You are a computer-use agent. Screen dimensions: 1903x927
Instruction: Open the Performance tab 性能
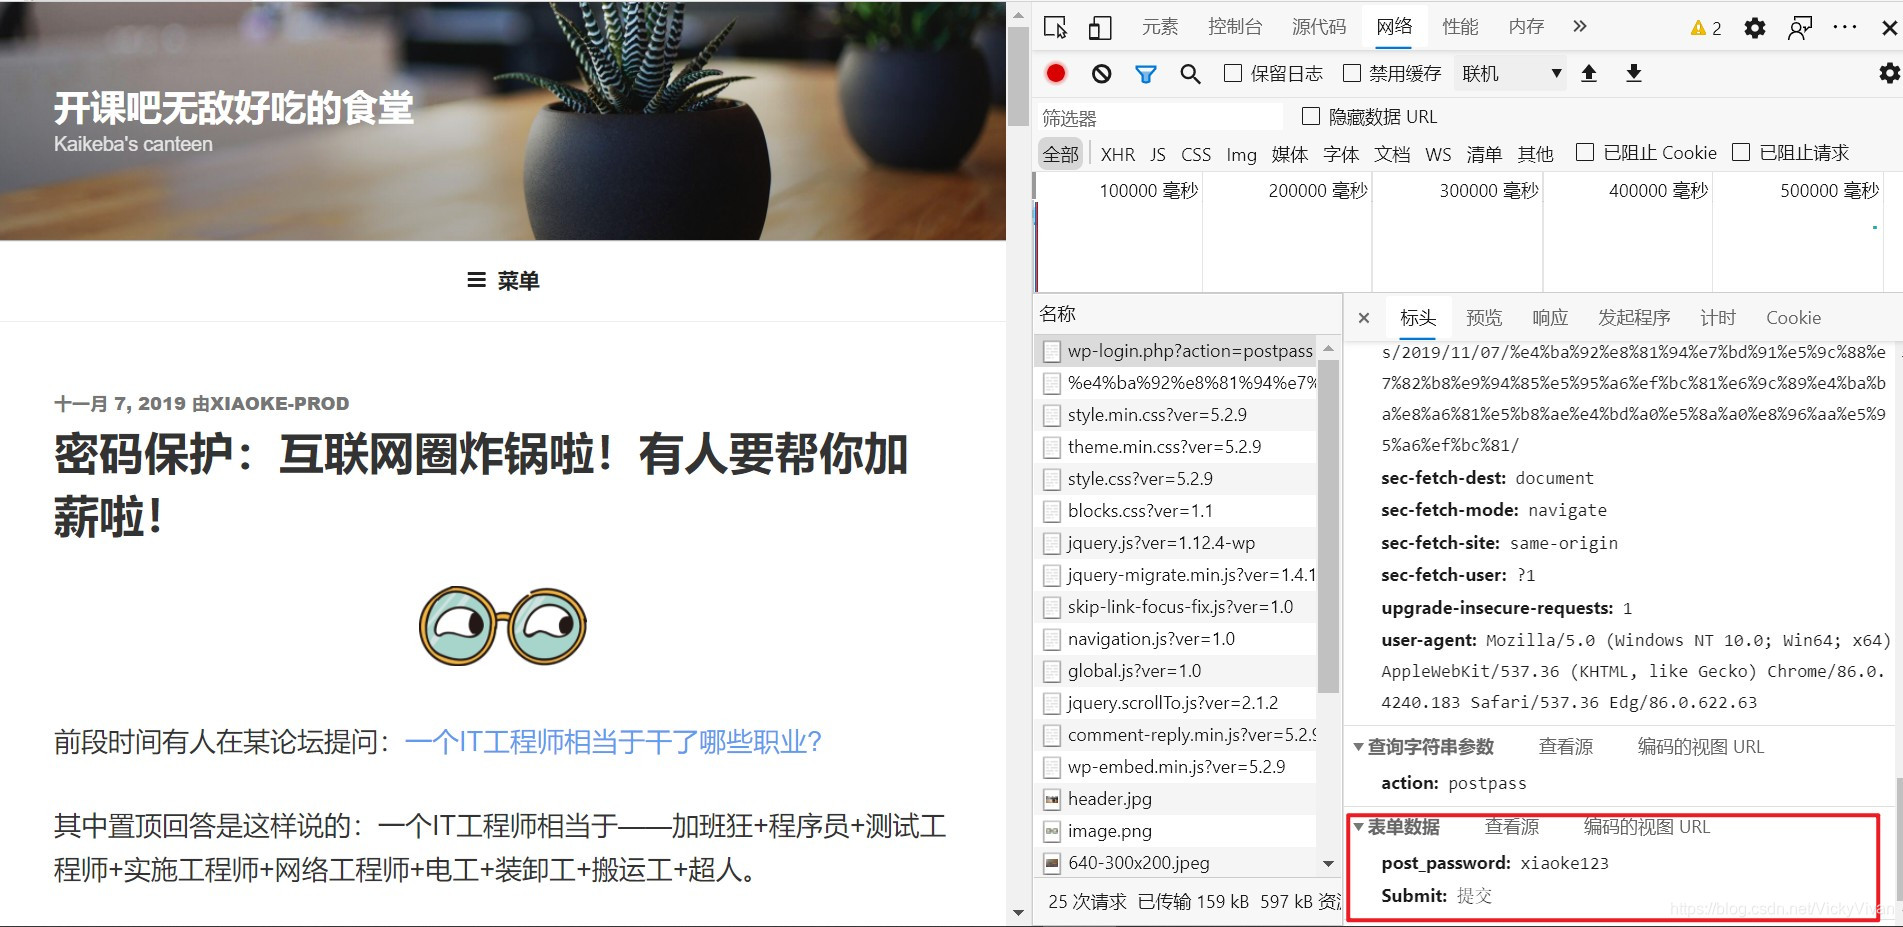coord(1460,27)
